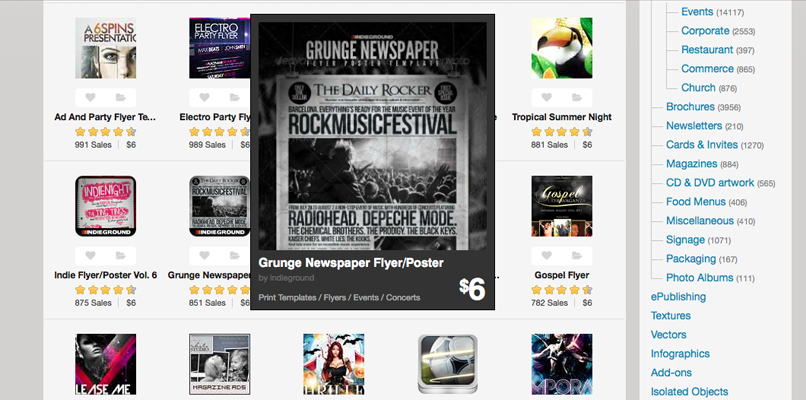Add Tropical Summer Night to a collection folder
The image size is (806, 400).
577,97
